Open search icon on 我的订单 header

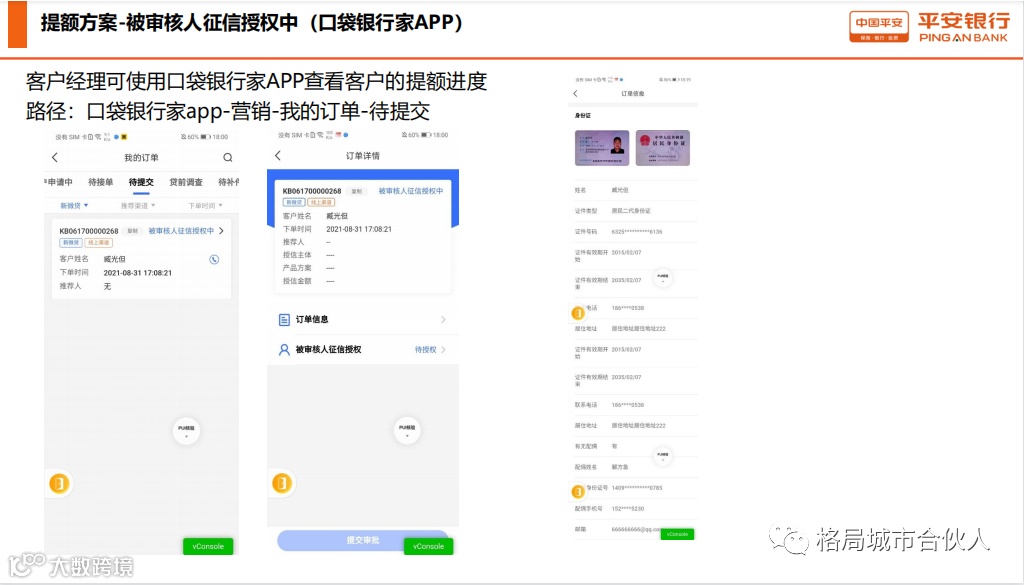227,157
